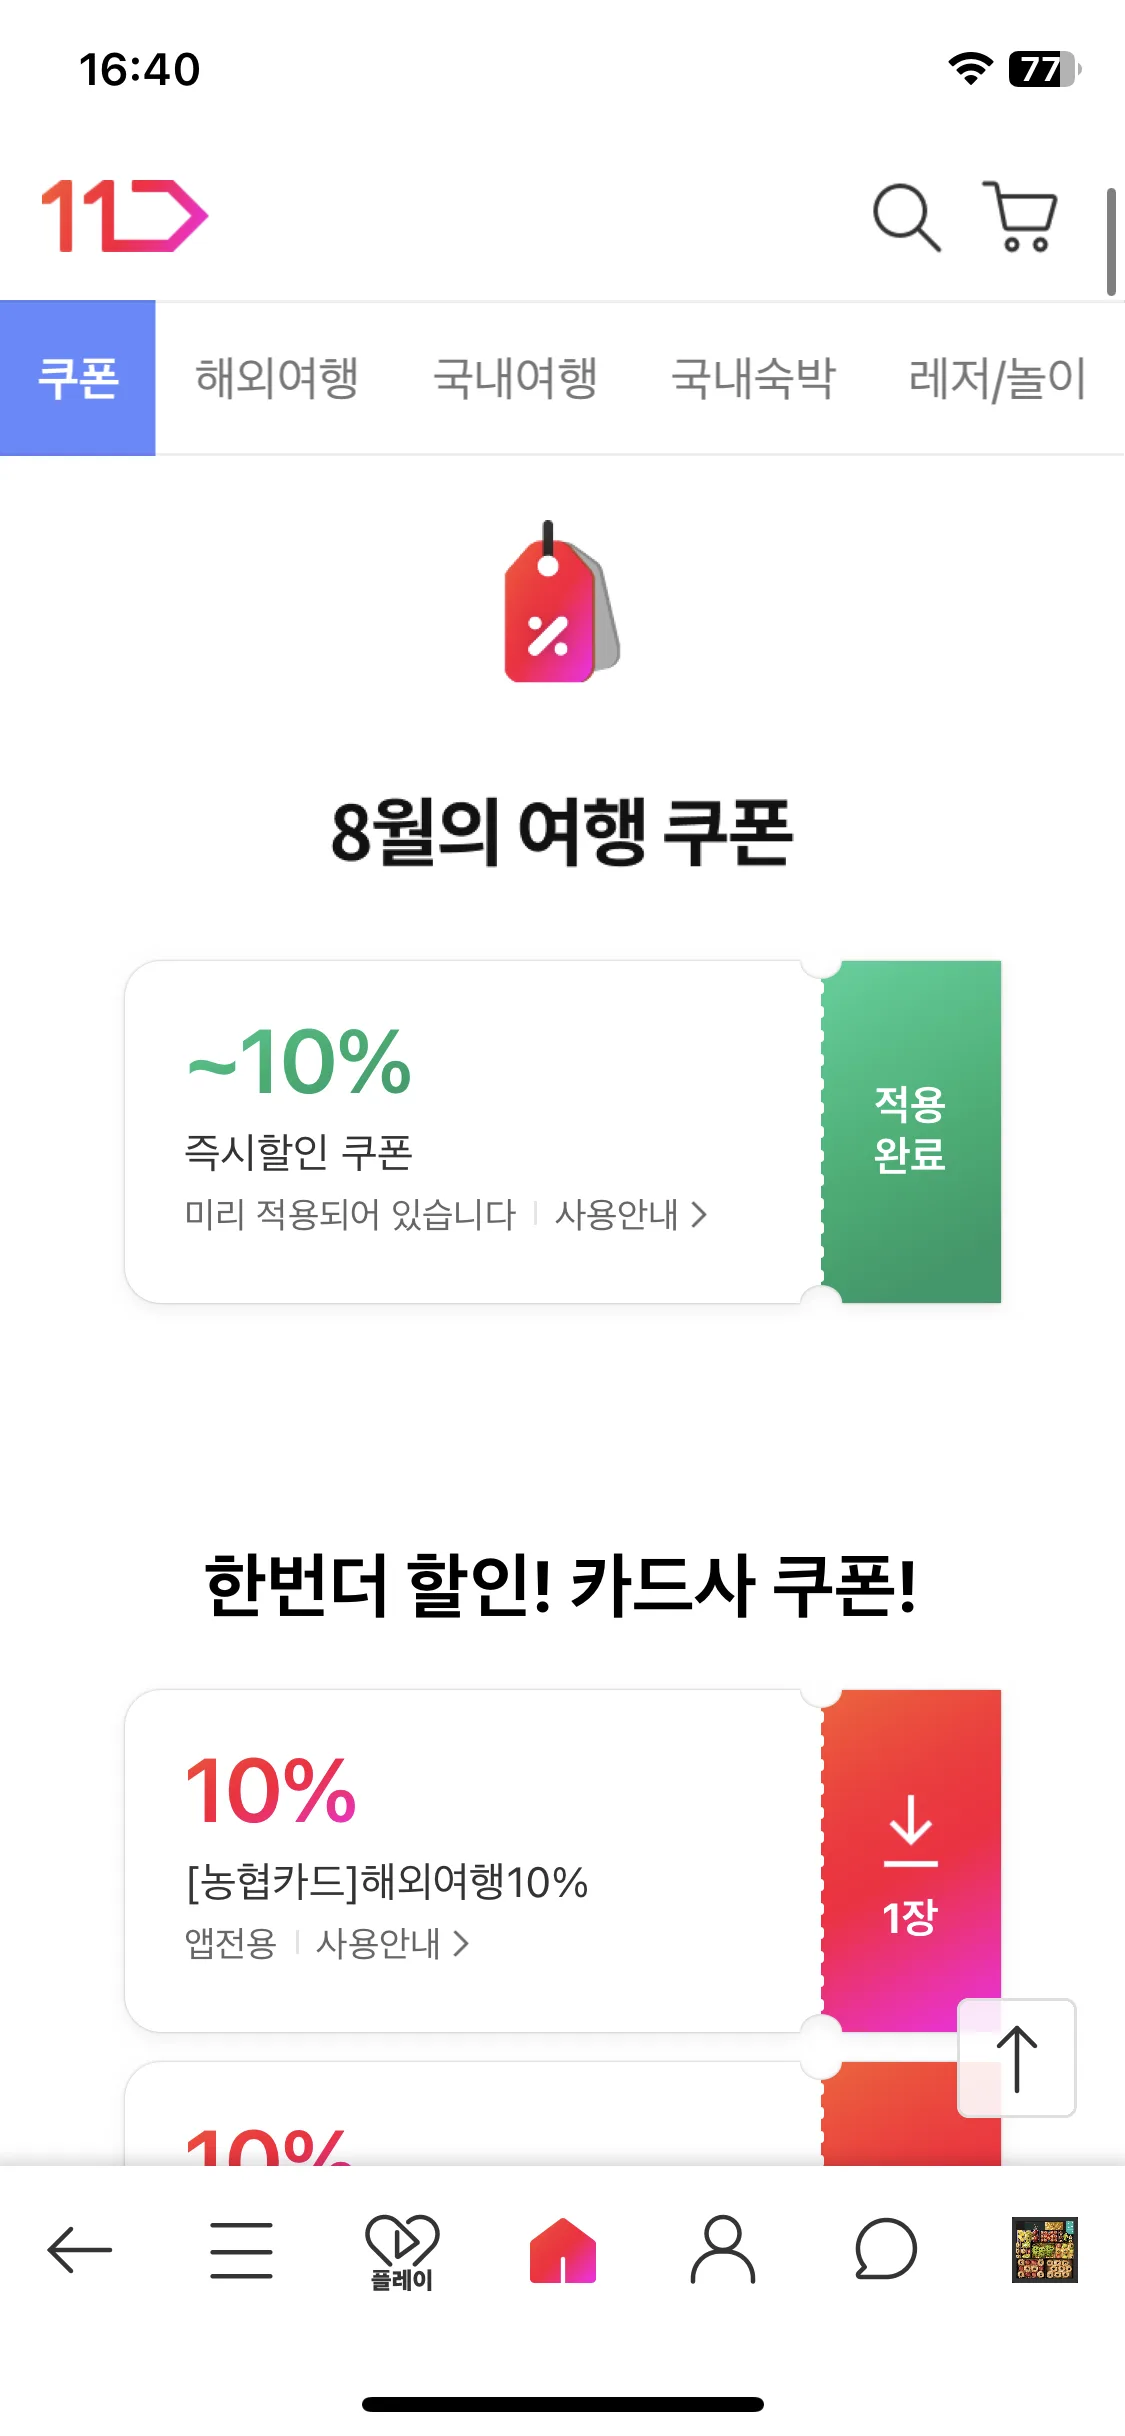Open the recently viewed product thumbnail
This screenshot has height=2436, width=1125.
[1045, 2250]
